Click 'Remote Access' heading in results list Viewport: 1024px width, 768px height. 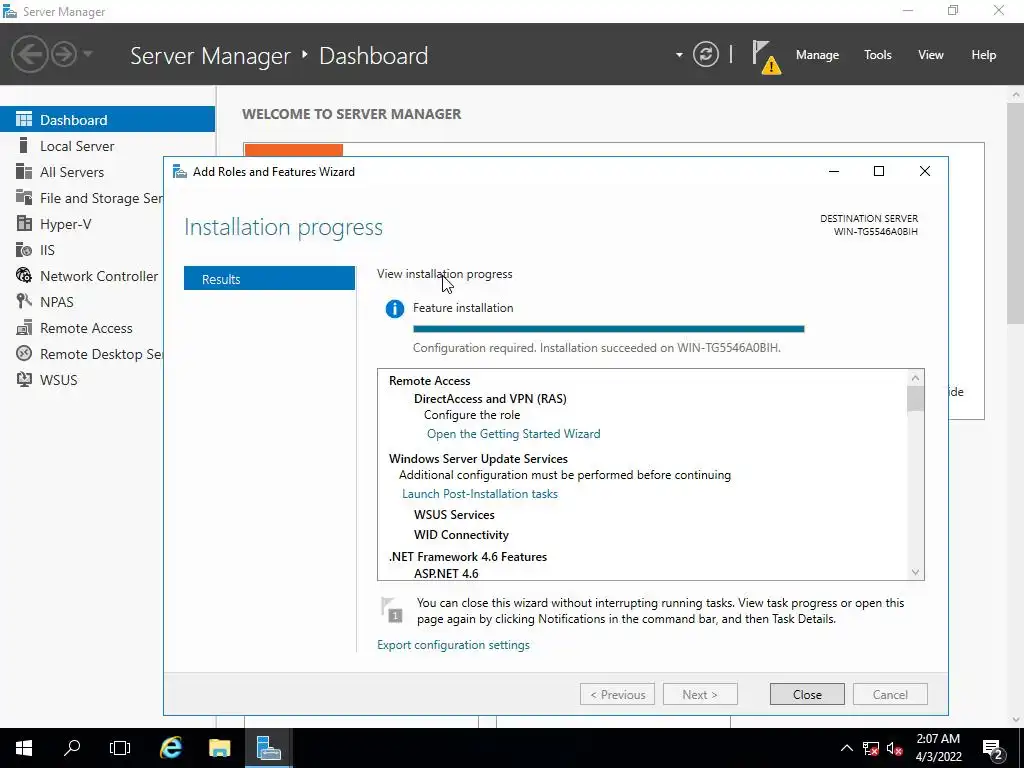429,381
